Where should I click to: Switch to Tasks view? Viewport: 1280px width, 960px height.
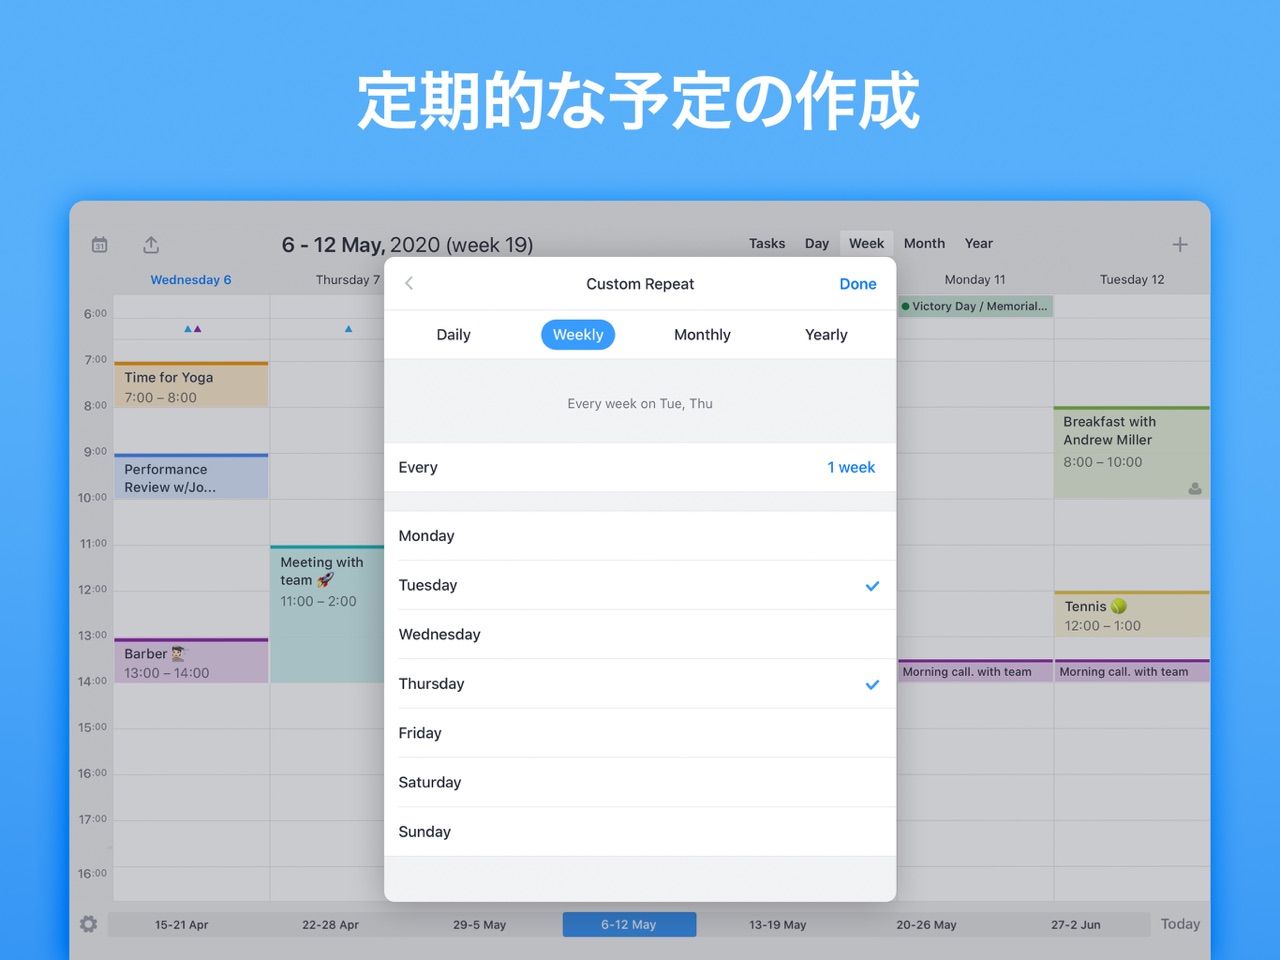[x=767, y=243]
